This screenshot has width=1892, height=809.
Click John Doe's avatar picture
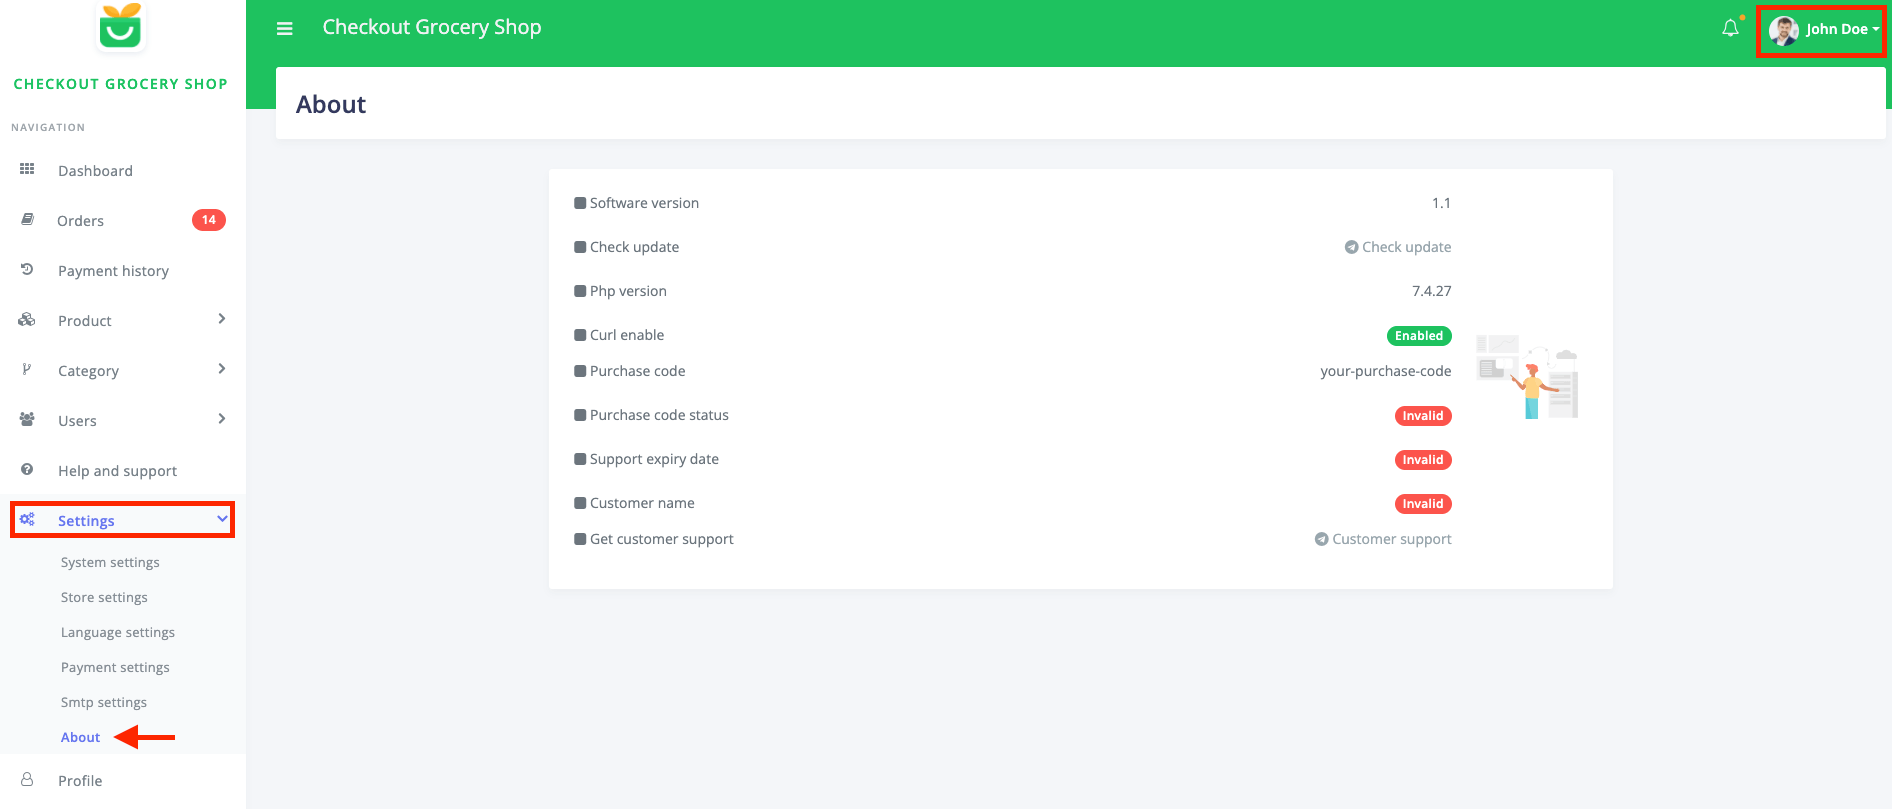[x=1783, y=30]
